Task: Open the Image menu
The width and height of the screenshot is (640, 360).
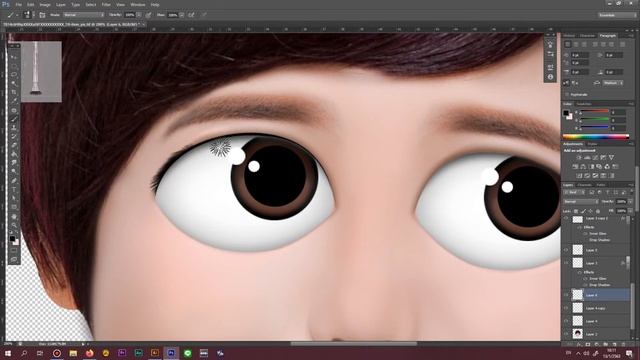Action: coord(45,5)
